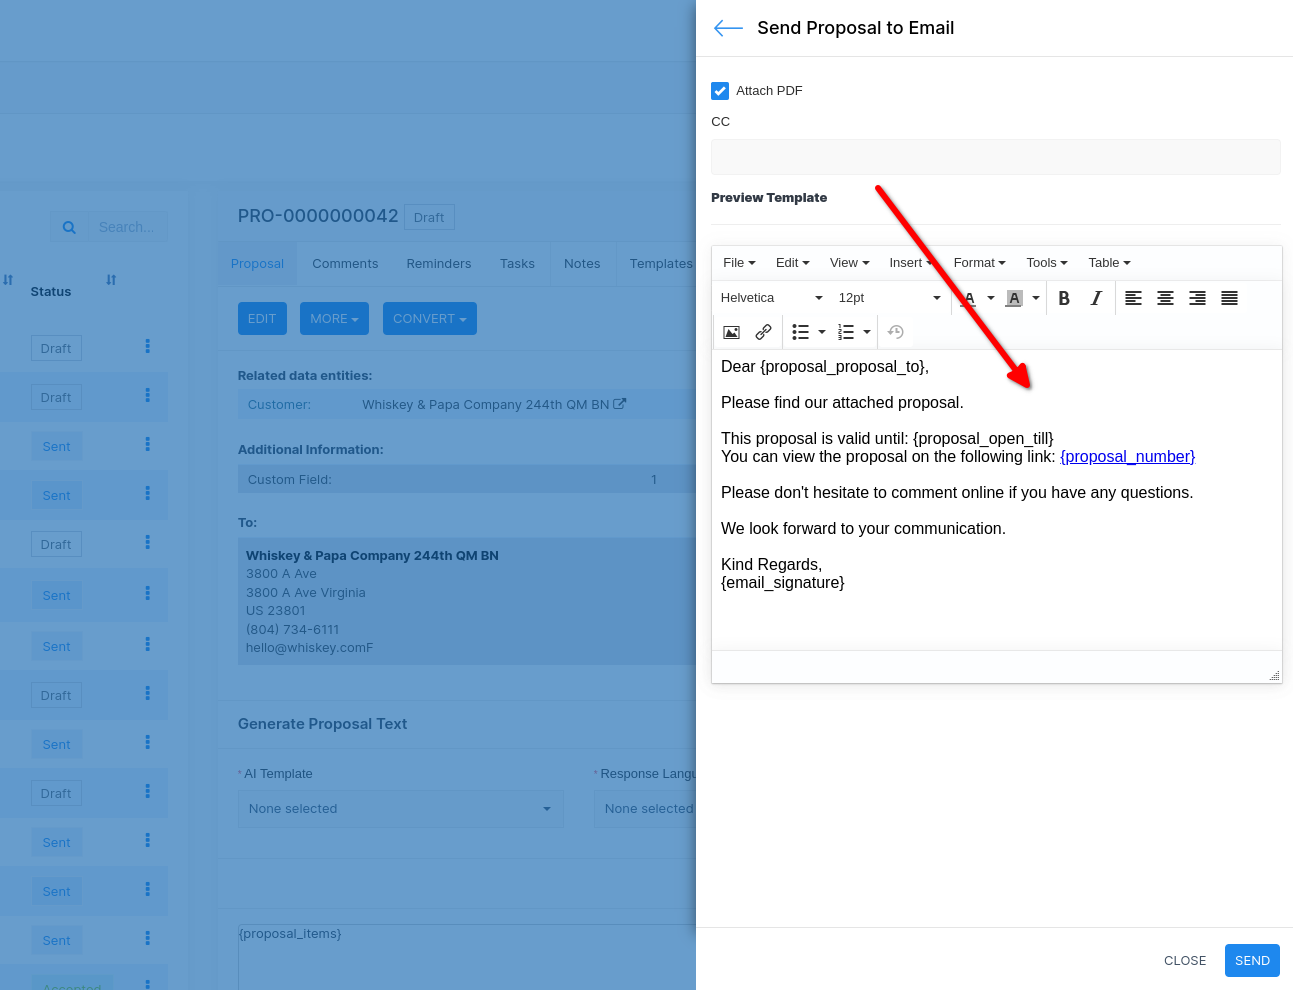Toggle bold formatting in editor toolbar
Image resolution: width=1293 pixels, height=990 pixels.
1064,298
